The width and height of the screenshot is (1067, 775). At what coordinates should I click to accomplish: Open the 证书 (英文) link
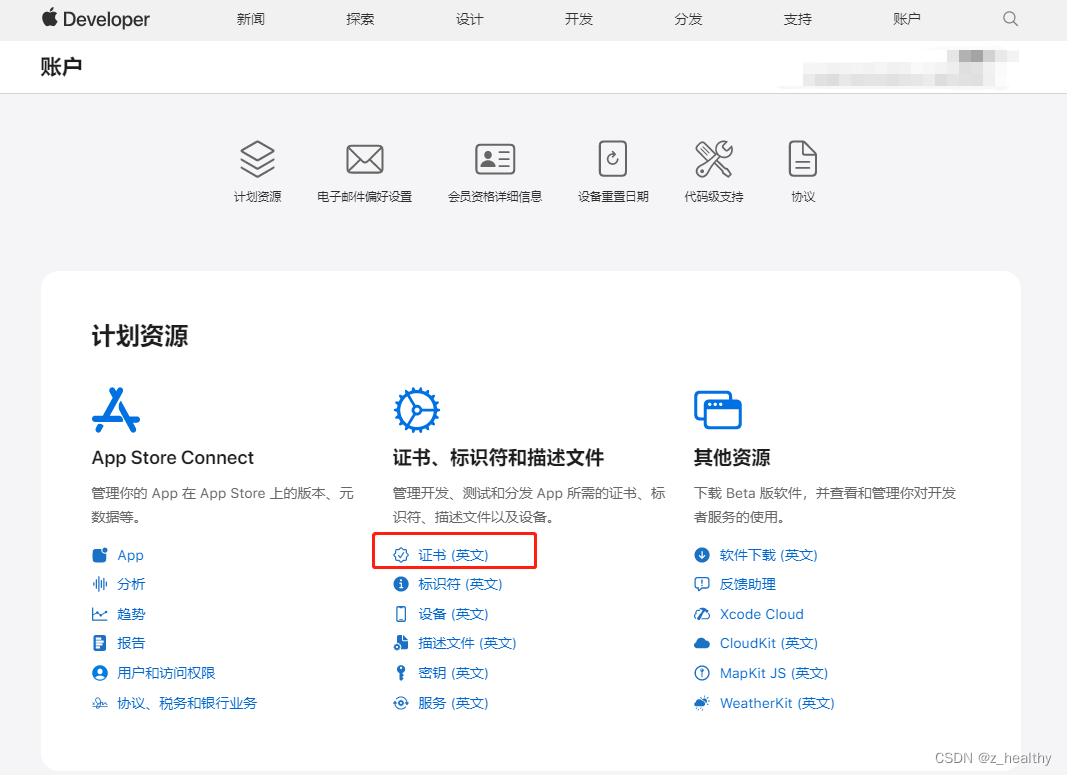[x=453, y=555]
